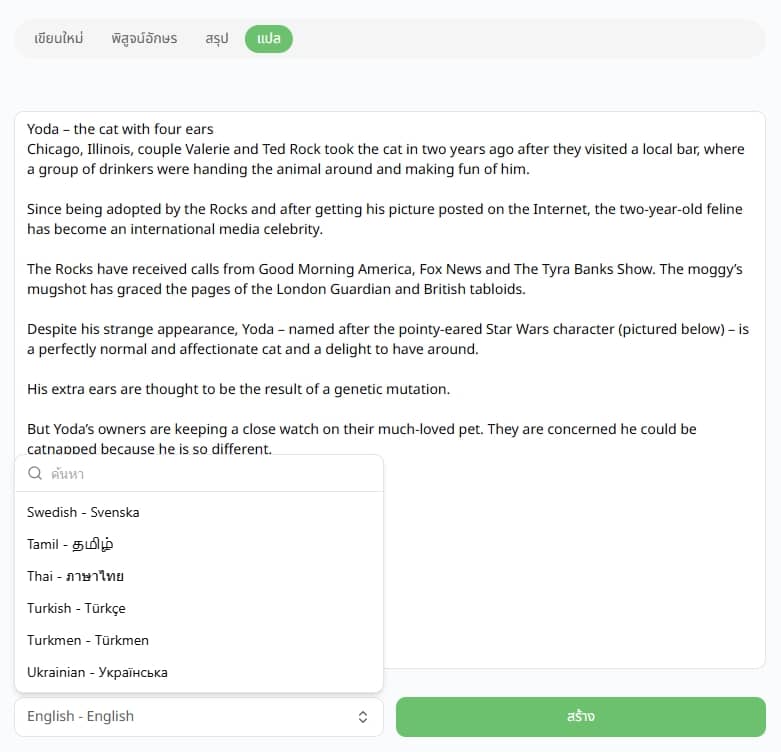Click the title line "Yoda – the cat with four ears"
781x752 pixels.
click(x=120, y=129)
